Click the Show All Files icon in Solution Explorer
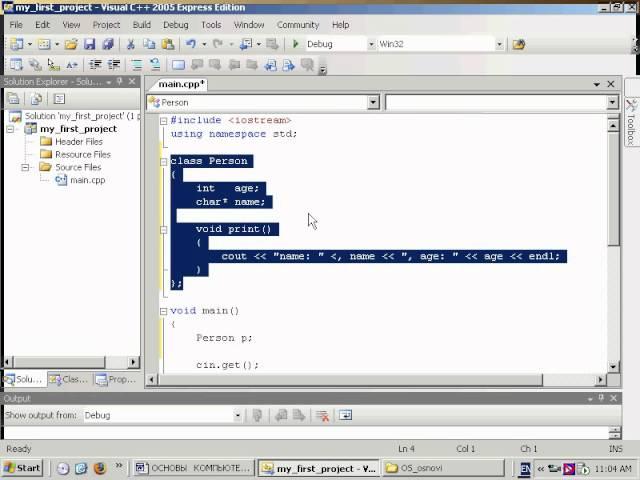The width and height of the screenshot is (640, 480). pos(36,98)
